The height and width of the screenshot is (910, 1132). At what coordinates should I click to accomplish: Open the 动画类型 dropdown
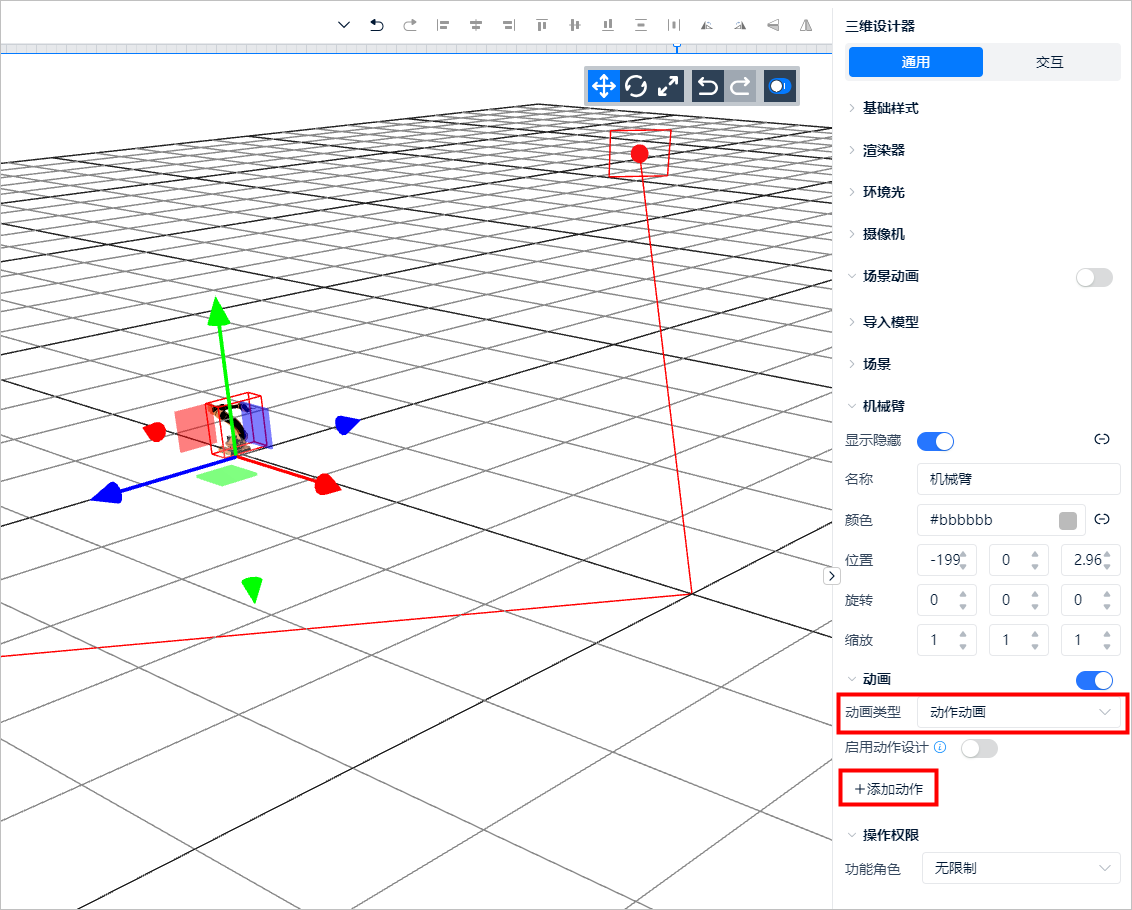1019,712
